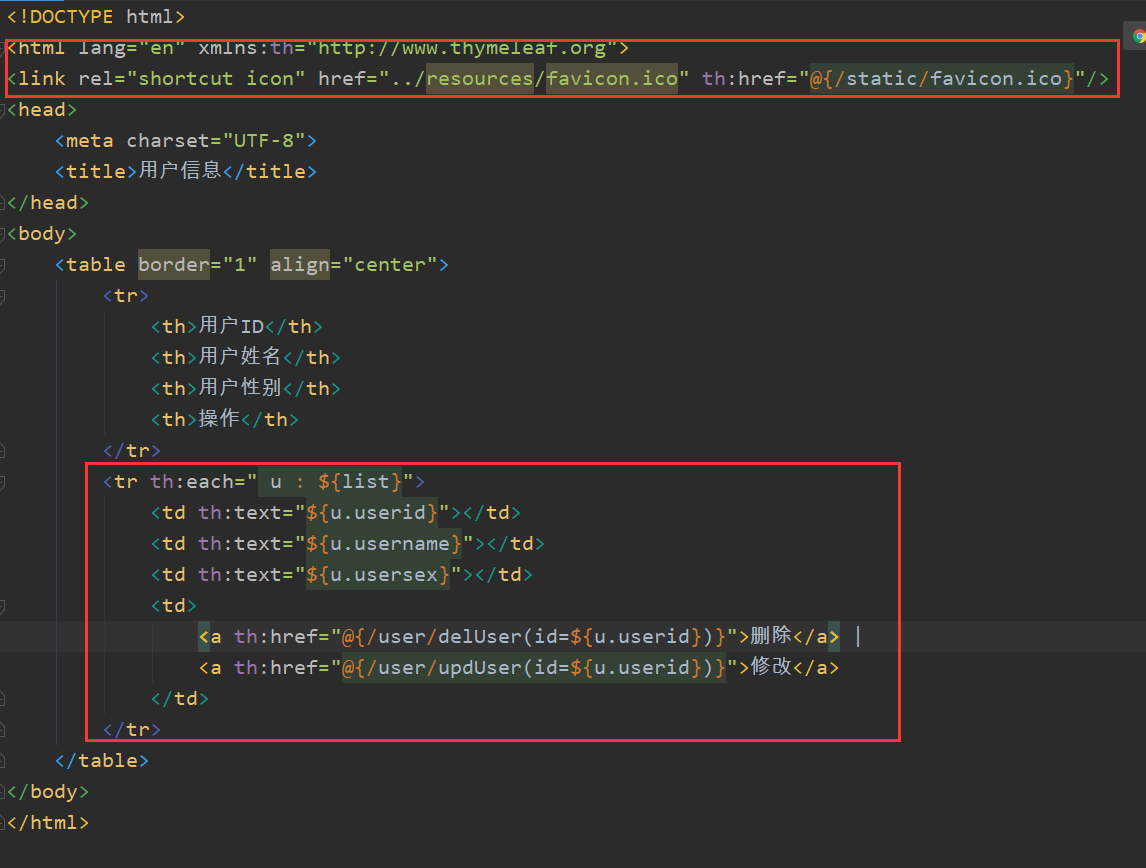Click the ${u.userid} expression

point(370,512)
